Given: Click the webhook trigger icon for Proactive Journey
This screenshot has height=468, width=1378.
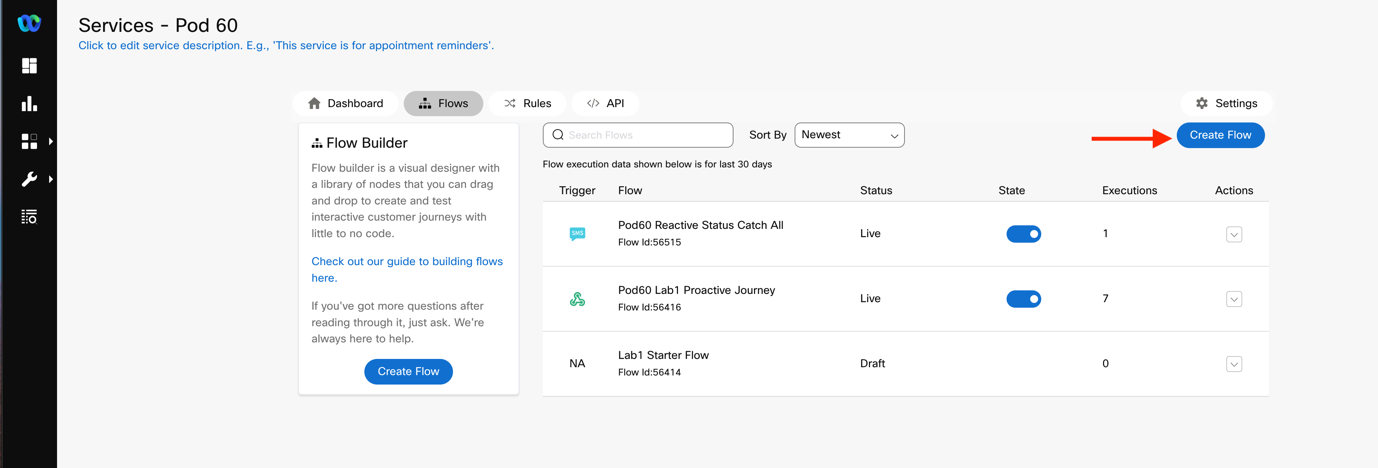Looking at the screenshot, I should (577, 299).
